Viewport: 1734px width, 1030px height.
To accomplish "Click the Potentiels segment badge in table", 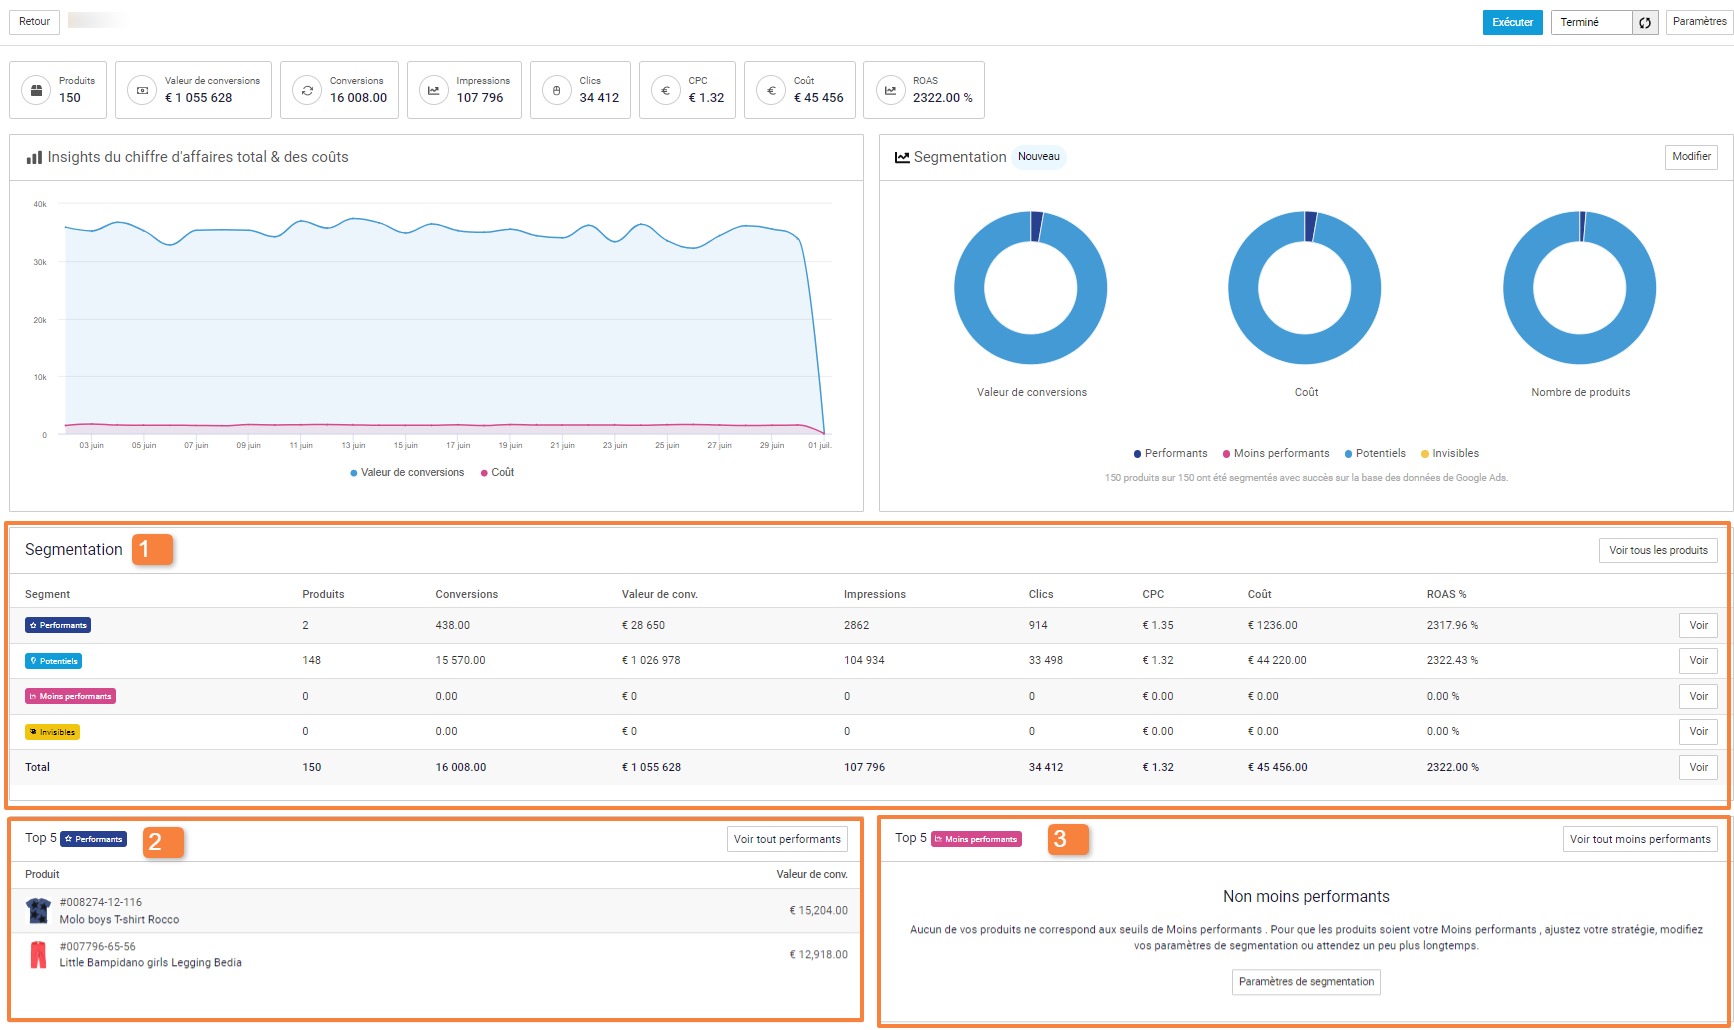I will click(x=54, y=661).
